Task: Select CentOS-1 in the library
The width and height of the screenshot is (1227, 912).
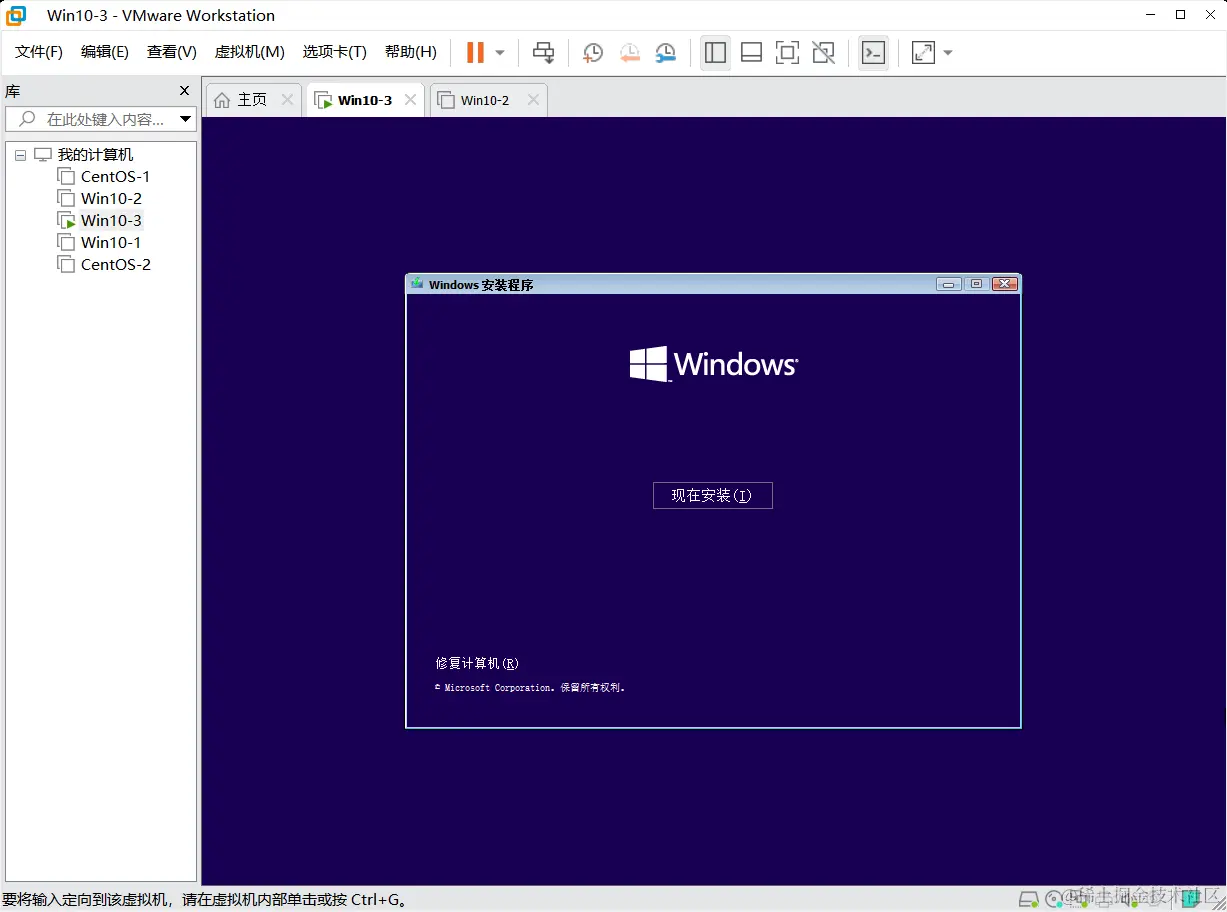Action: (116, 177)
